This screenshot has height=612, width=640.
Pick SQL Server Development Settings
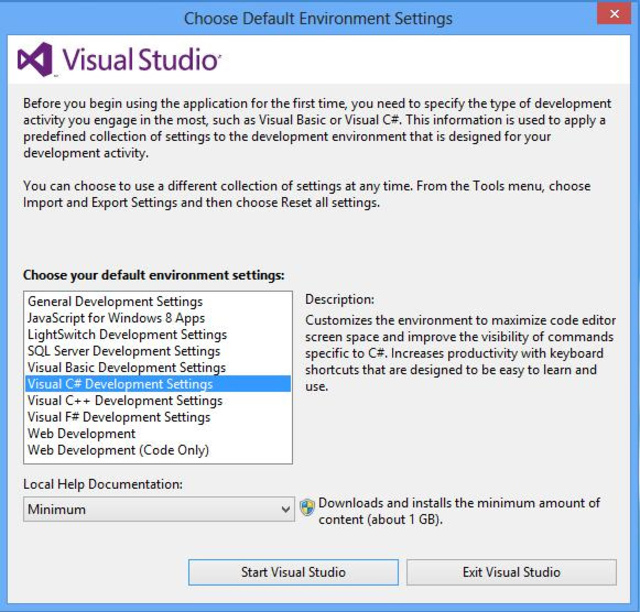click(x=158, y=351)
